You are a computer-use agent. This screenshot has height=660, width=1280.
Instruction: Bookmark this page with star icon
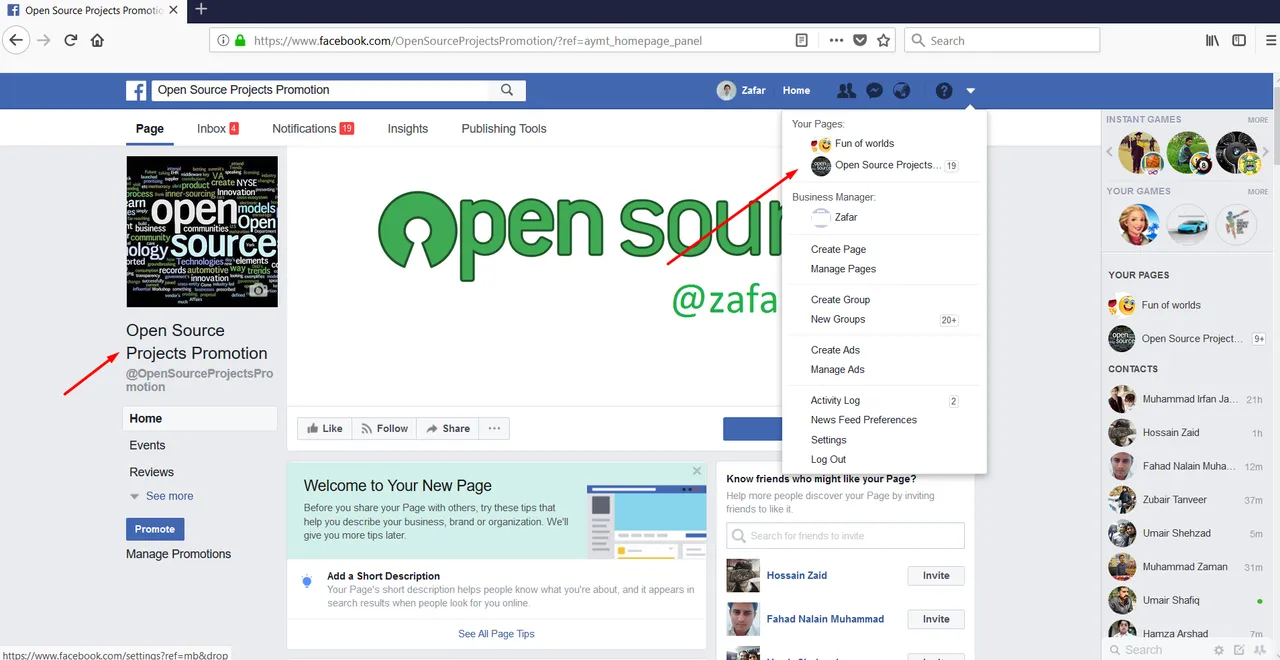click(x=883, y=40)
